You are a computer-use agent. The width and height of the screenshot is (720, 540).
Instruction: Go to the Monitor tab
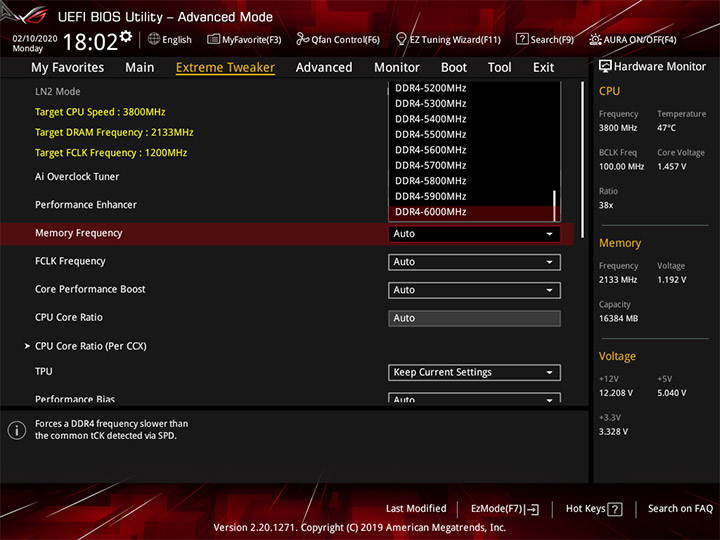click(397, 68)
